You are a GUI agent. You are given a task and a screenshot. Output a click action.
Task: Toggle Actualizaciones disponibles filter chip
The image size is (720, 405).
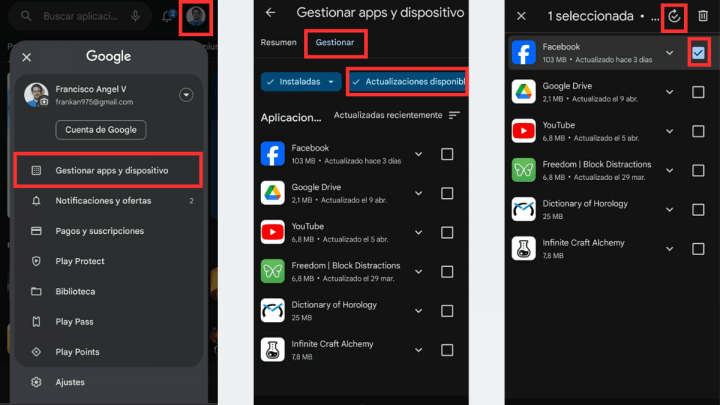coord(408,82)
